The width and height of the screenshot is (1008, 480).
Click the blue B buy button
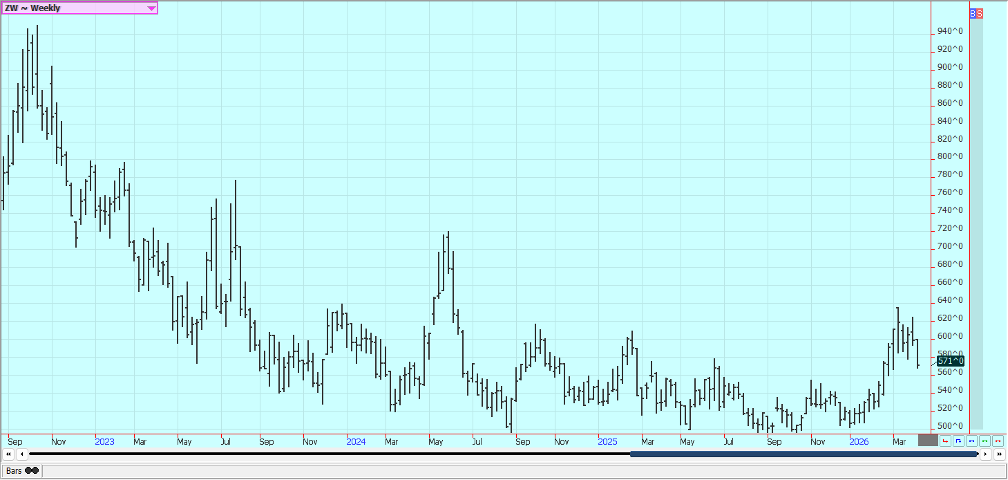coord(974,12)
